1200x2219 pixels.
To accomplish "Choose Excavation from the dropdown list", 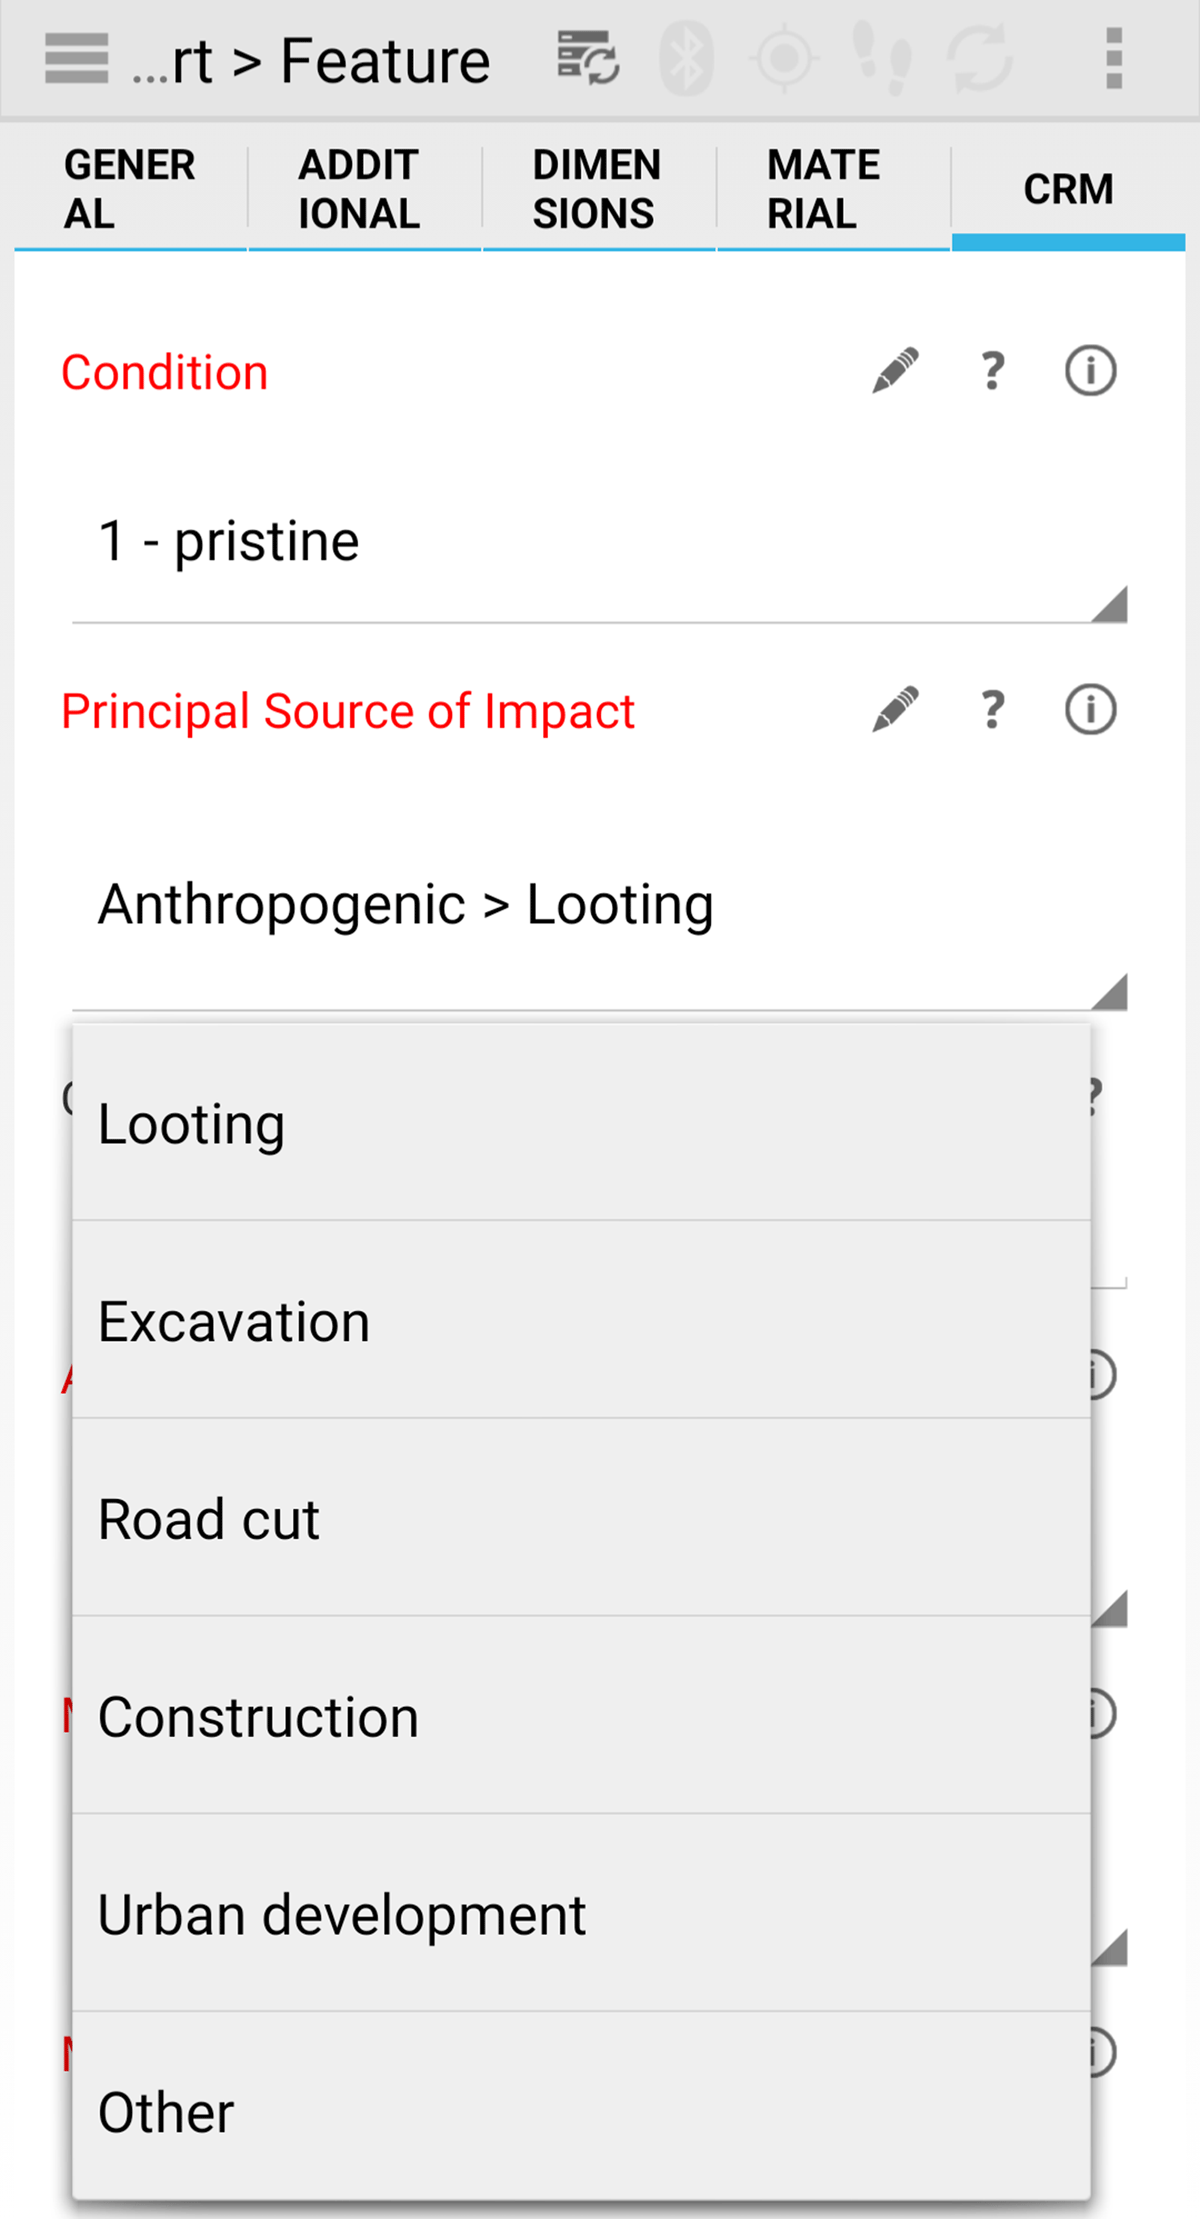I will pos(580,1322).
